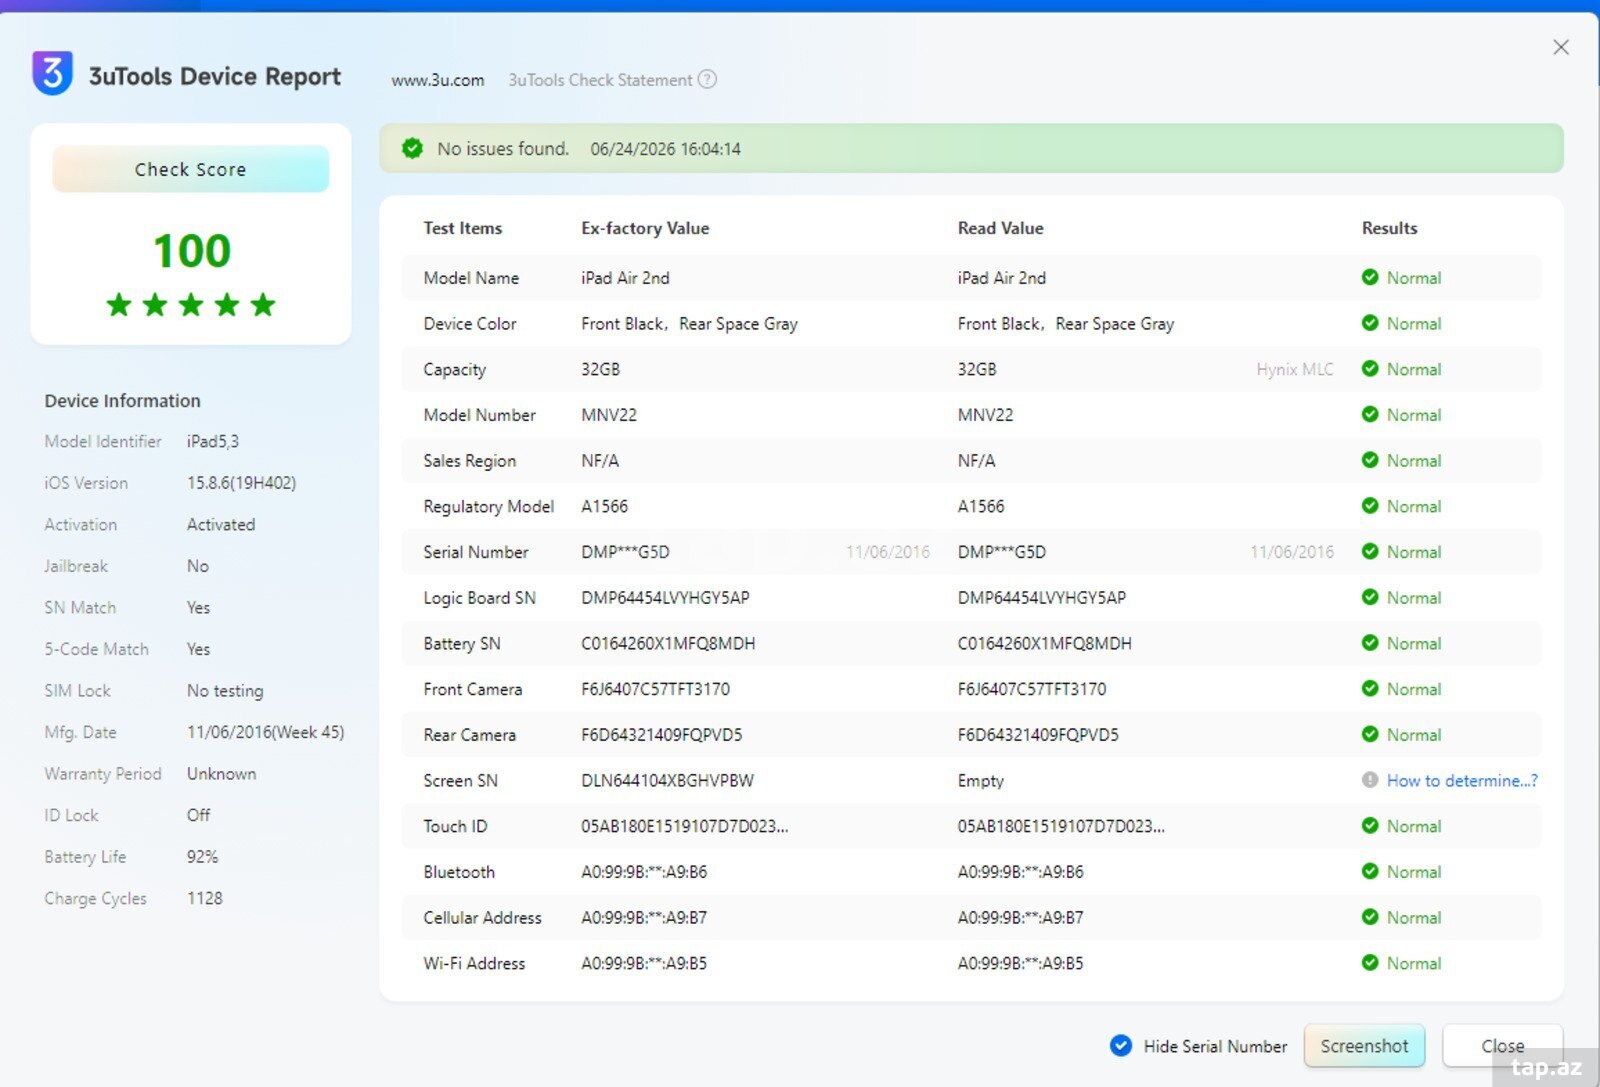Click Sales Region ex-factory value NF/A
The image size is (1600, 1087).
pyautogui.click(x=600, y=461)
